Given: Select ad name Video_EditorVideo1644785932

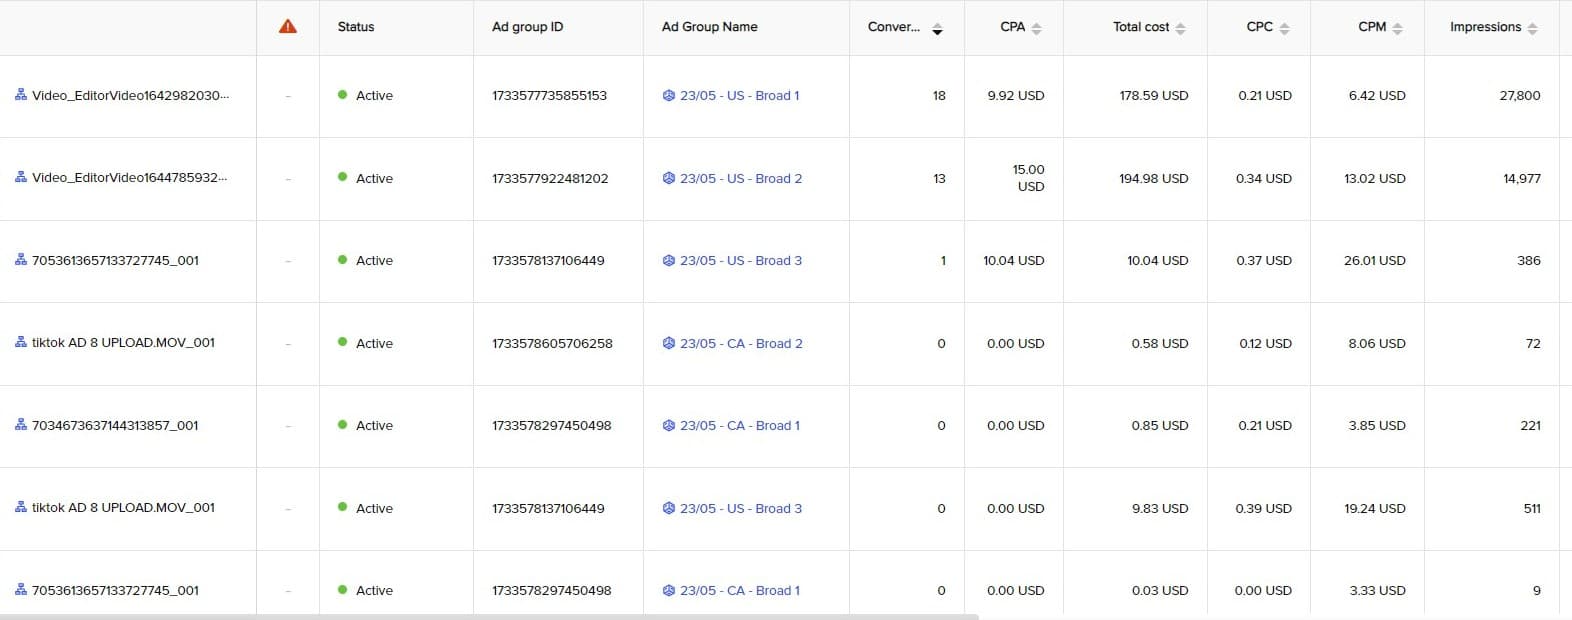Looking at the screenshot, I should (129, 178).
